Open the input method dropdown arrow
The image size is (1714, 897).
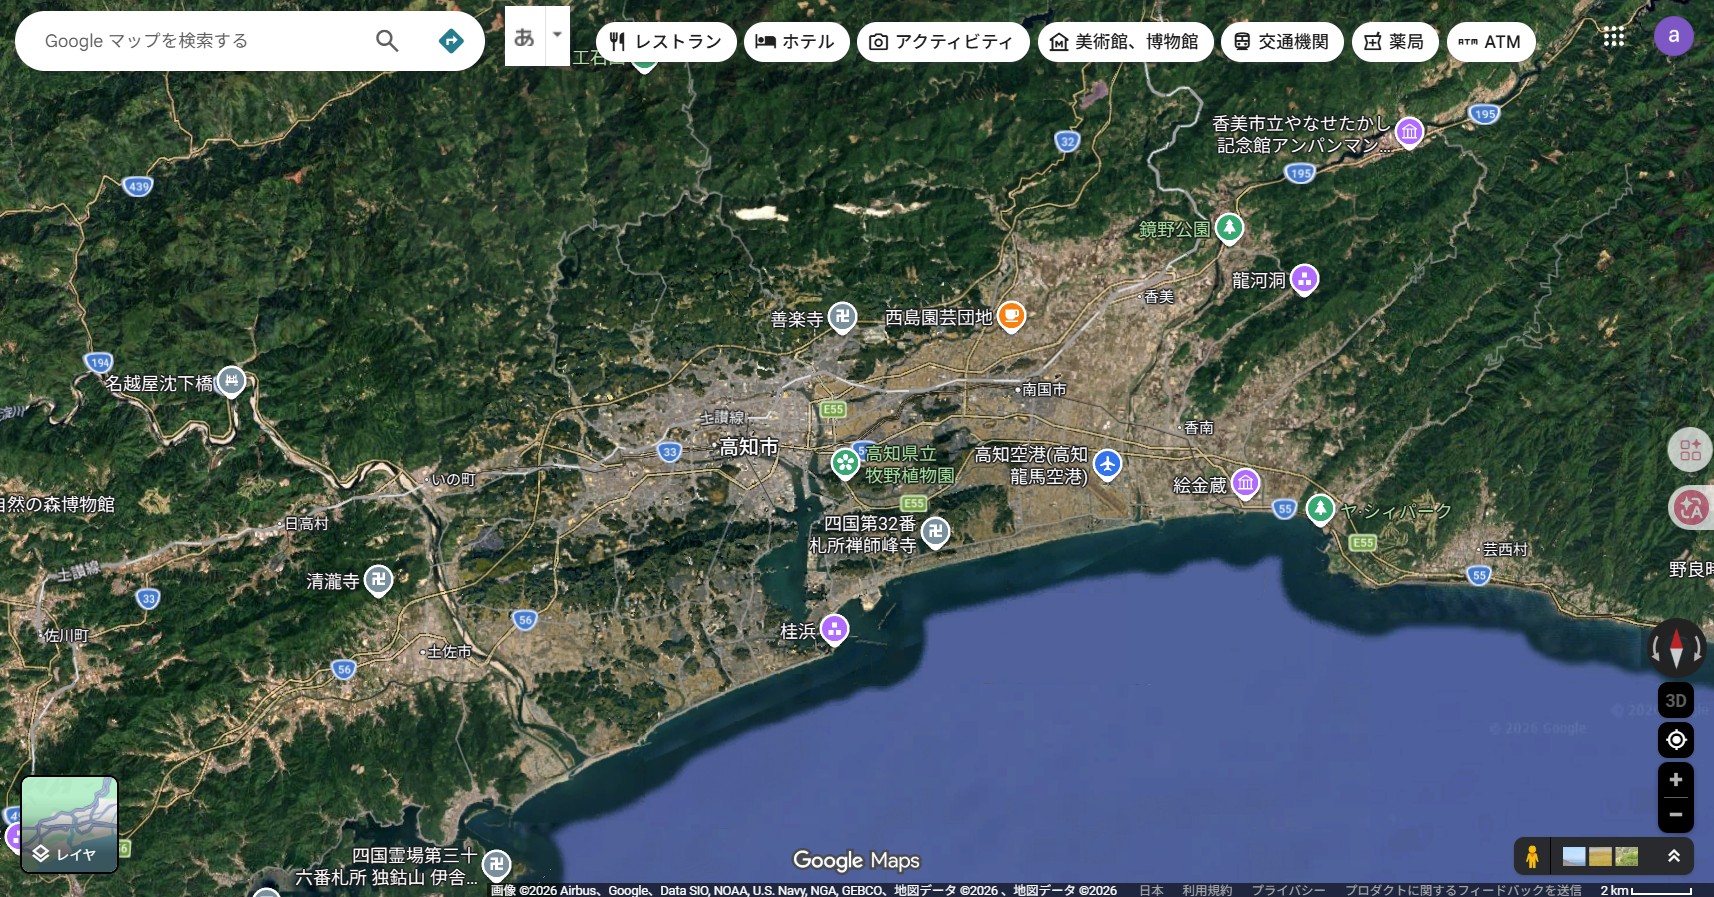pyautogui.click(x=557, y=35)
